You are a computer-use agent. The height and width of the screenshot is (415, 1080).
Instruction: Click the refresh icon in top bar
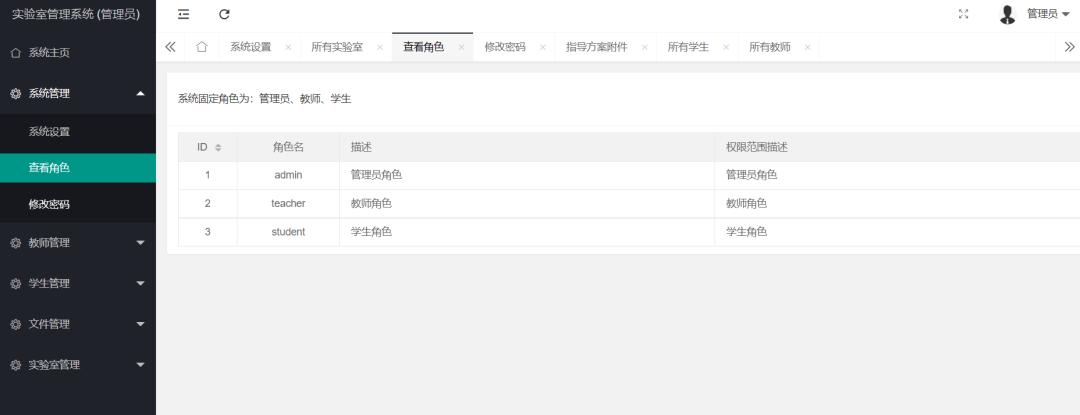[224, 14]
